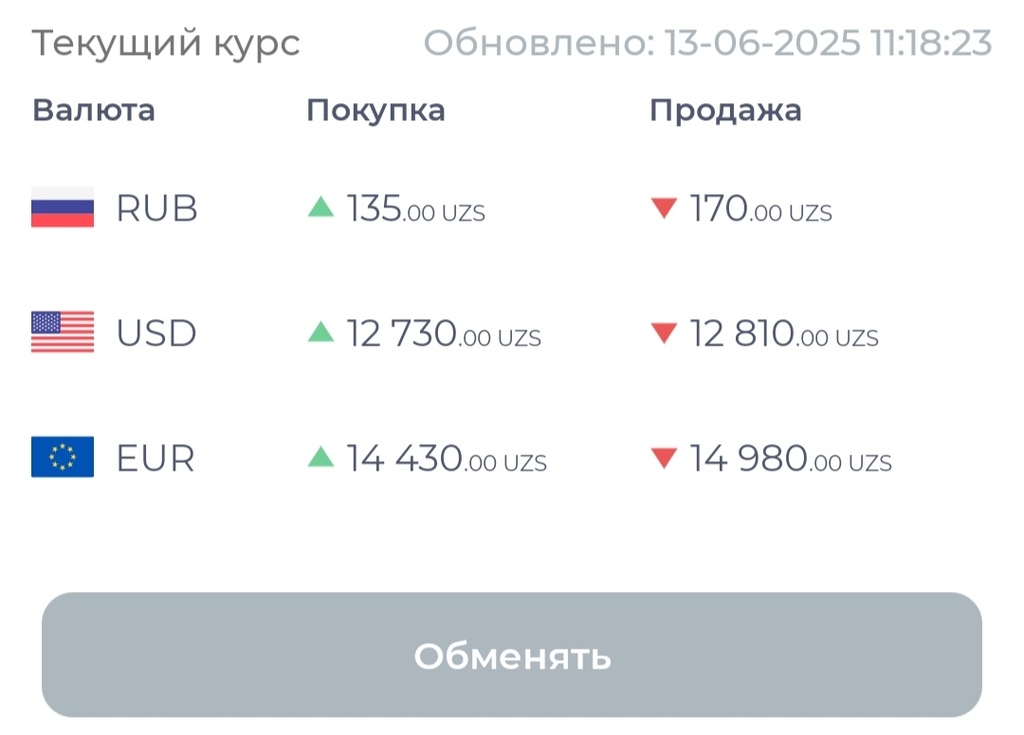1024x735 pixels.
Task: Click green up arrow beside EUR buy rate
Action: 320,457
